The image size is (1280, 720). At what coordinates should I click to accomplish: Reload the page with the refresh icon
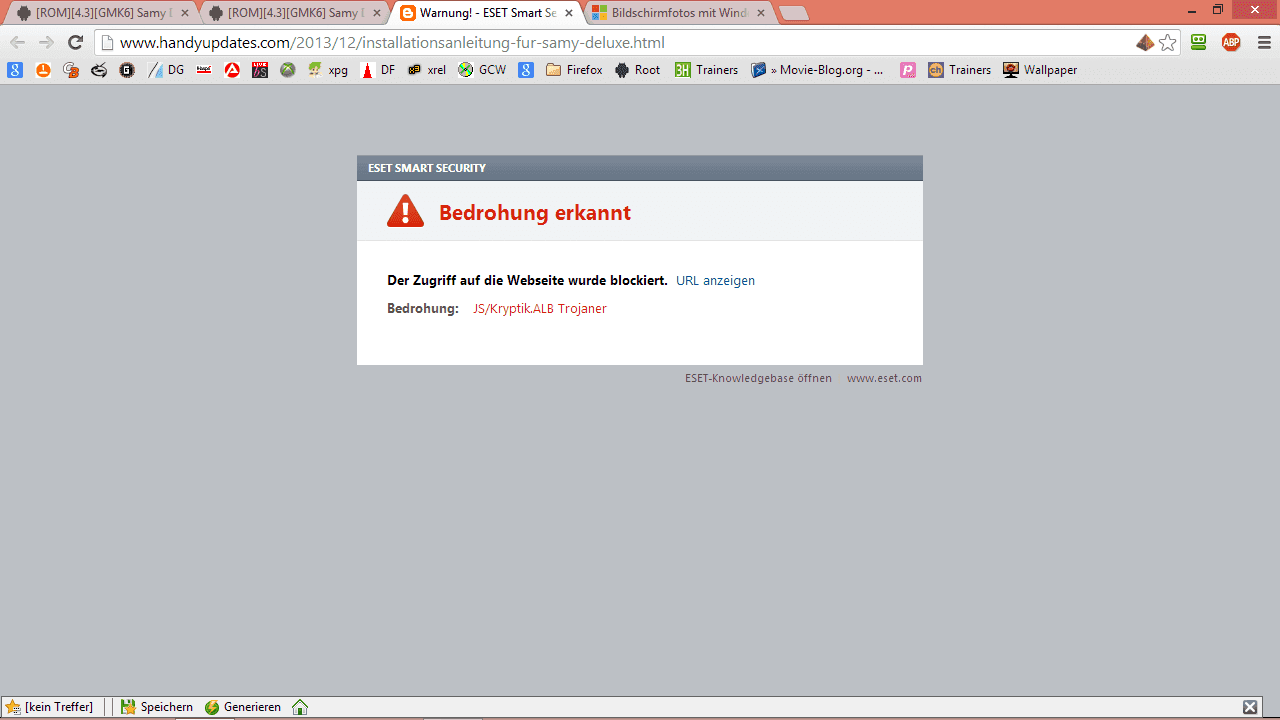point(75,42)
